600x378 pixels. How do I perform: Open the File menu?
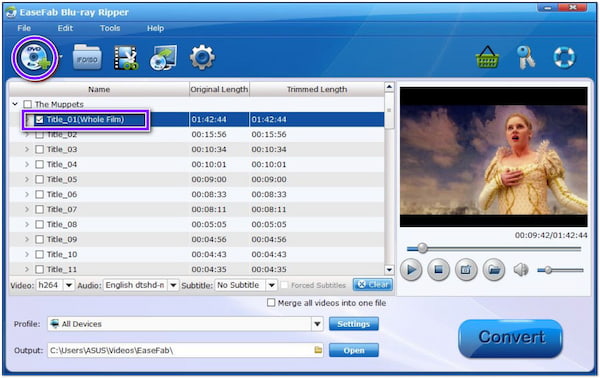click(x=24, y=28)
